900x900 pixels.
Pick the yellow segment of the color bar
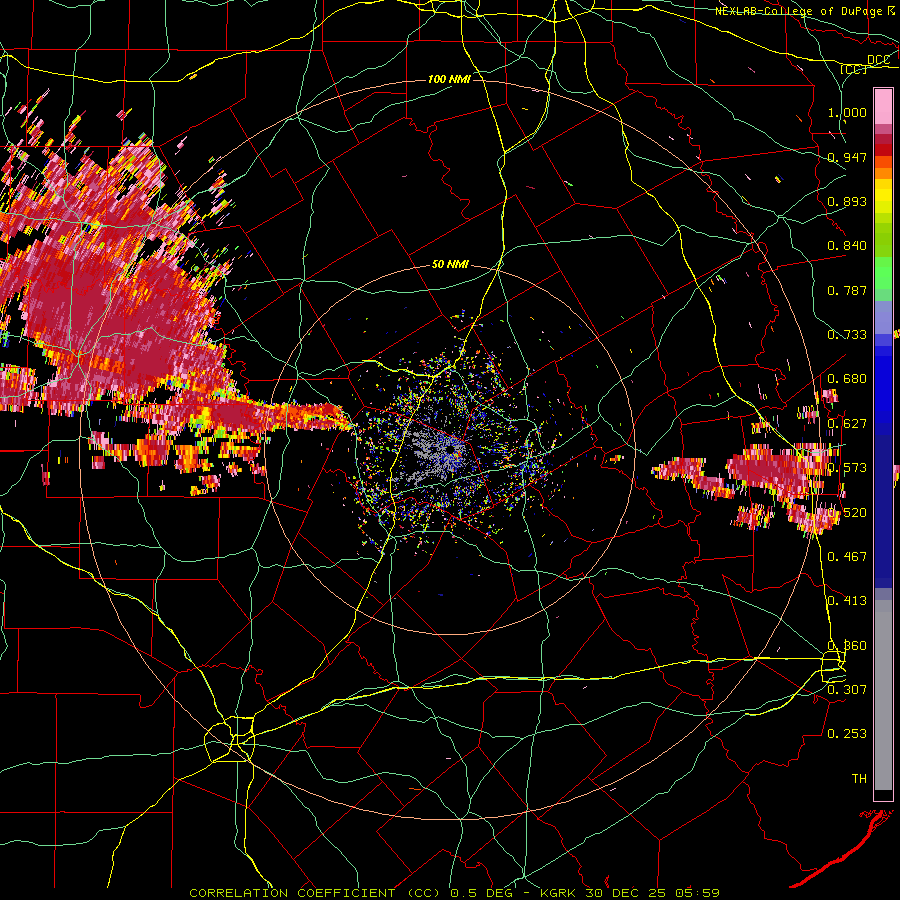(883, 196)
